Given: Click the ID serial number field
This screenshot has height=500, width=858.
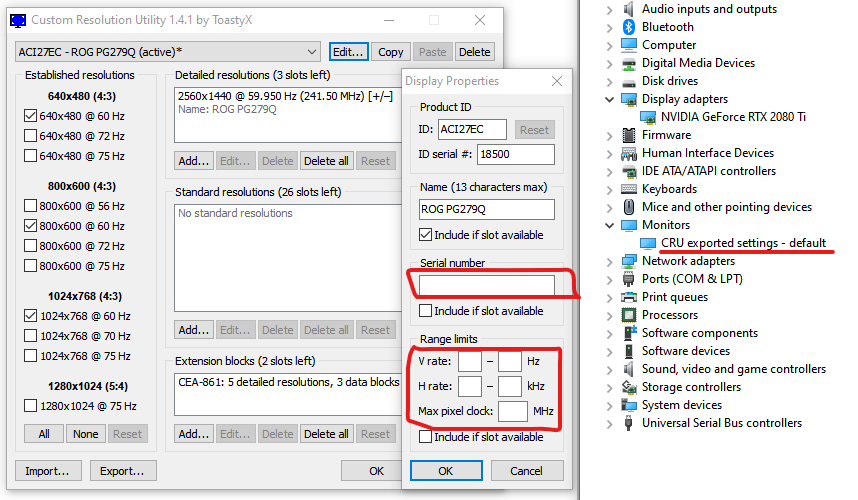Looking at the screenshot, I should (x=515, y=154).
